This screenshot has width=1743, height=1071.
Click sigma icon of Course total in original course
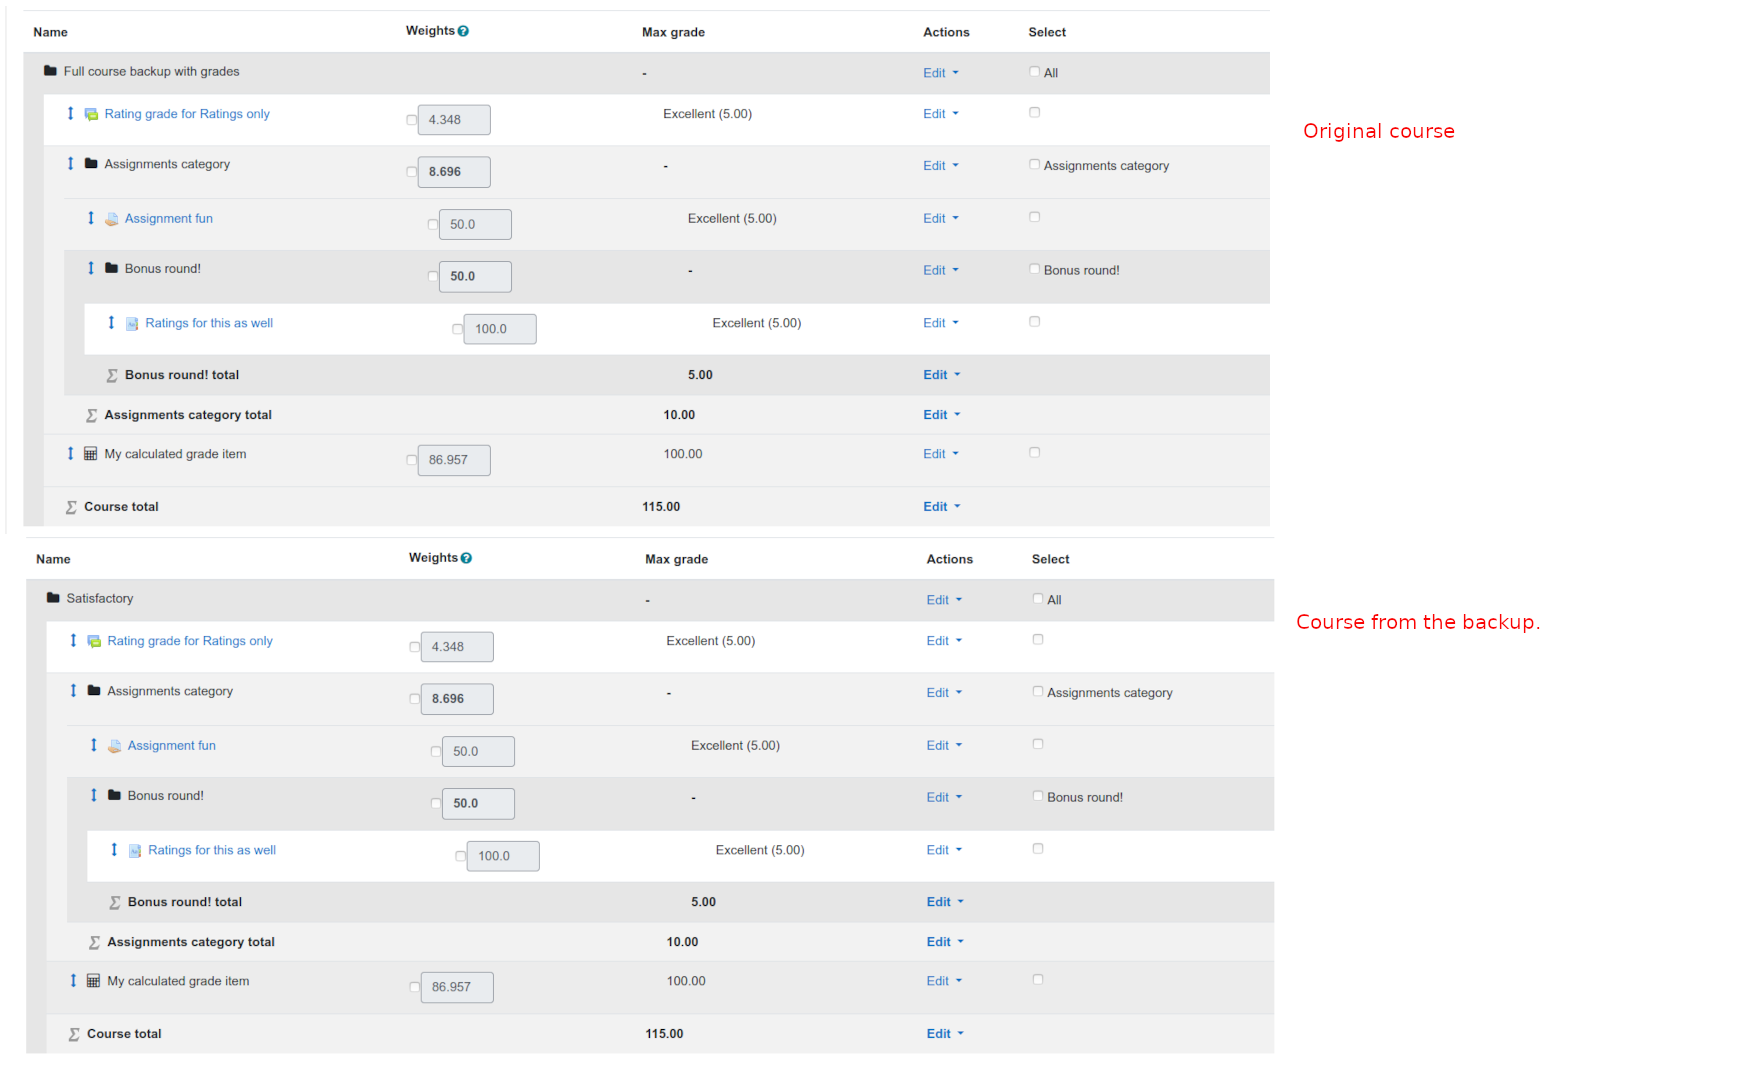click(71, 507)
